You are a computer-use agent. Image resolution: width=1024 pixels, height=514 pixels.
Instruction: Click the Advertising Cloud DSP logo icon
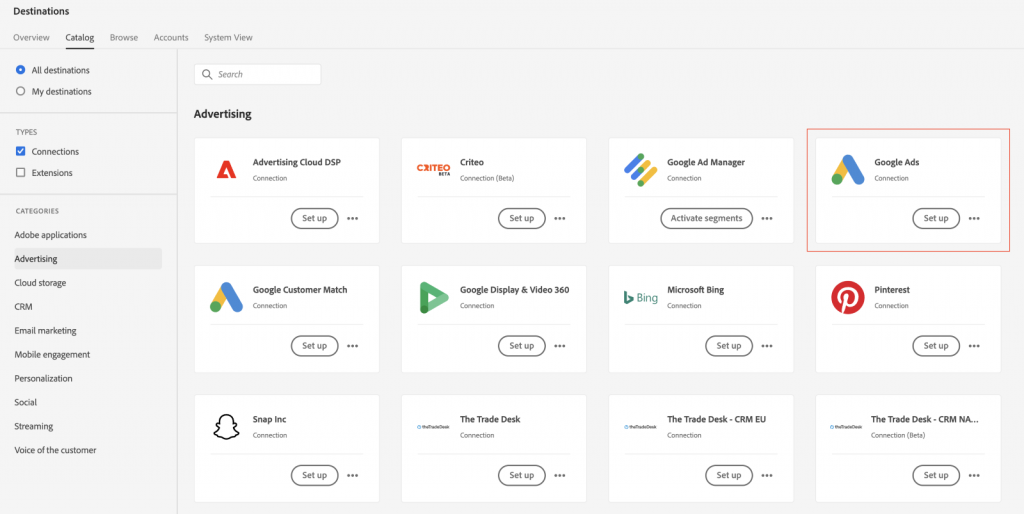227,170
